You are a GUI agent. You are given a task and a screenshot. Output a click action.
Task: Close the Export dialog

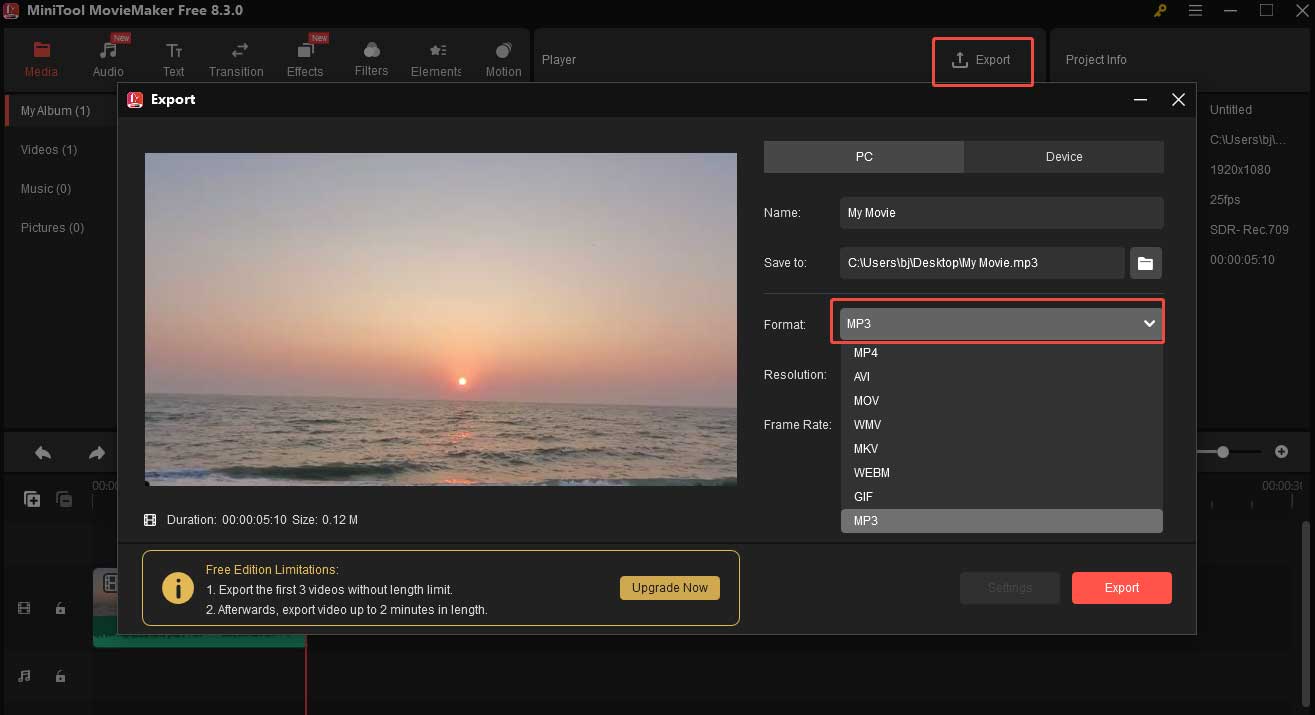(x=1178, y=100)
